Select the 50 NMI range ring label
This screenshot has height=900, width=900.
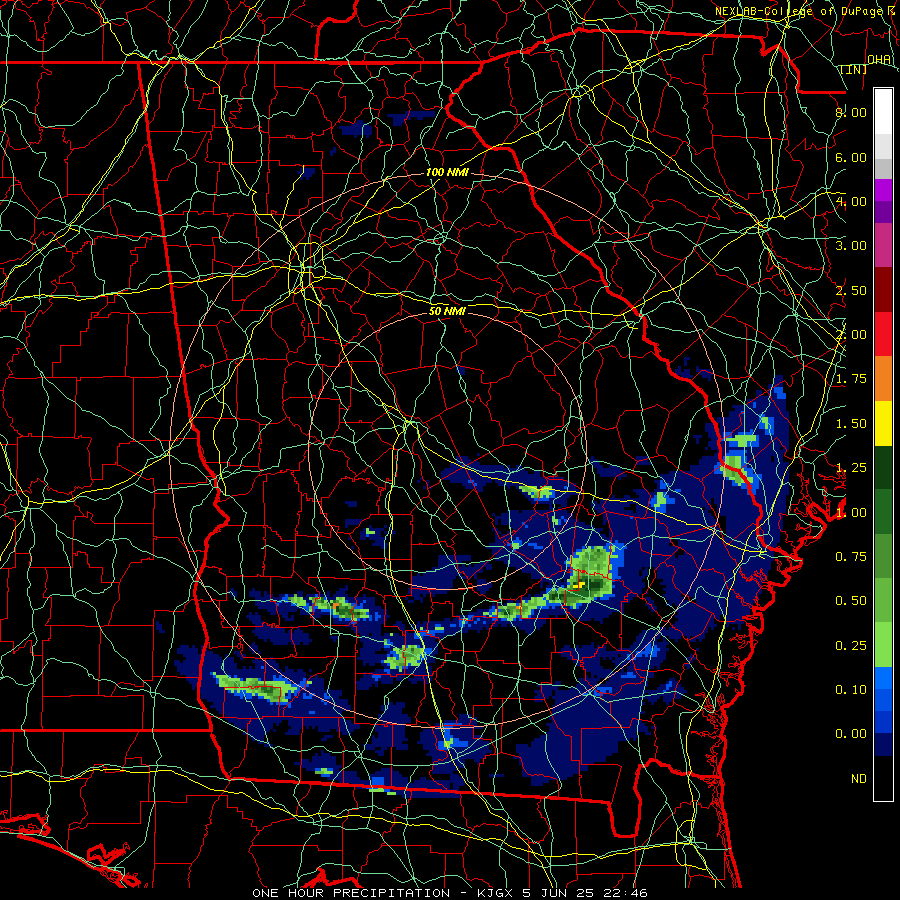point(447,311)
